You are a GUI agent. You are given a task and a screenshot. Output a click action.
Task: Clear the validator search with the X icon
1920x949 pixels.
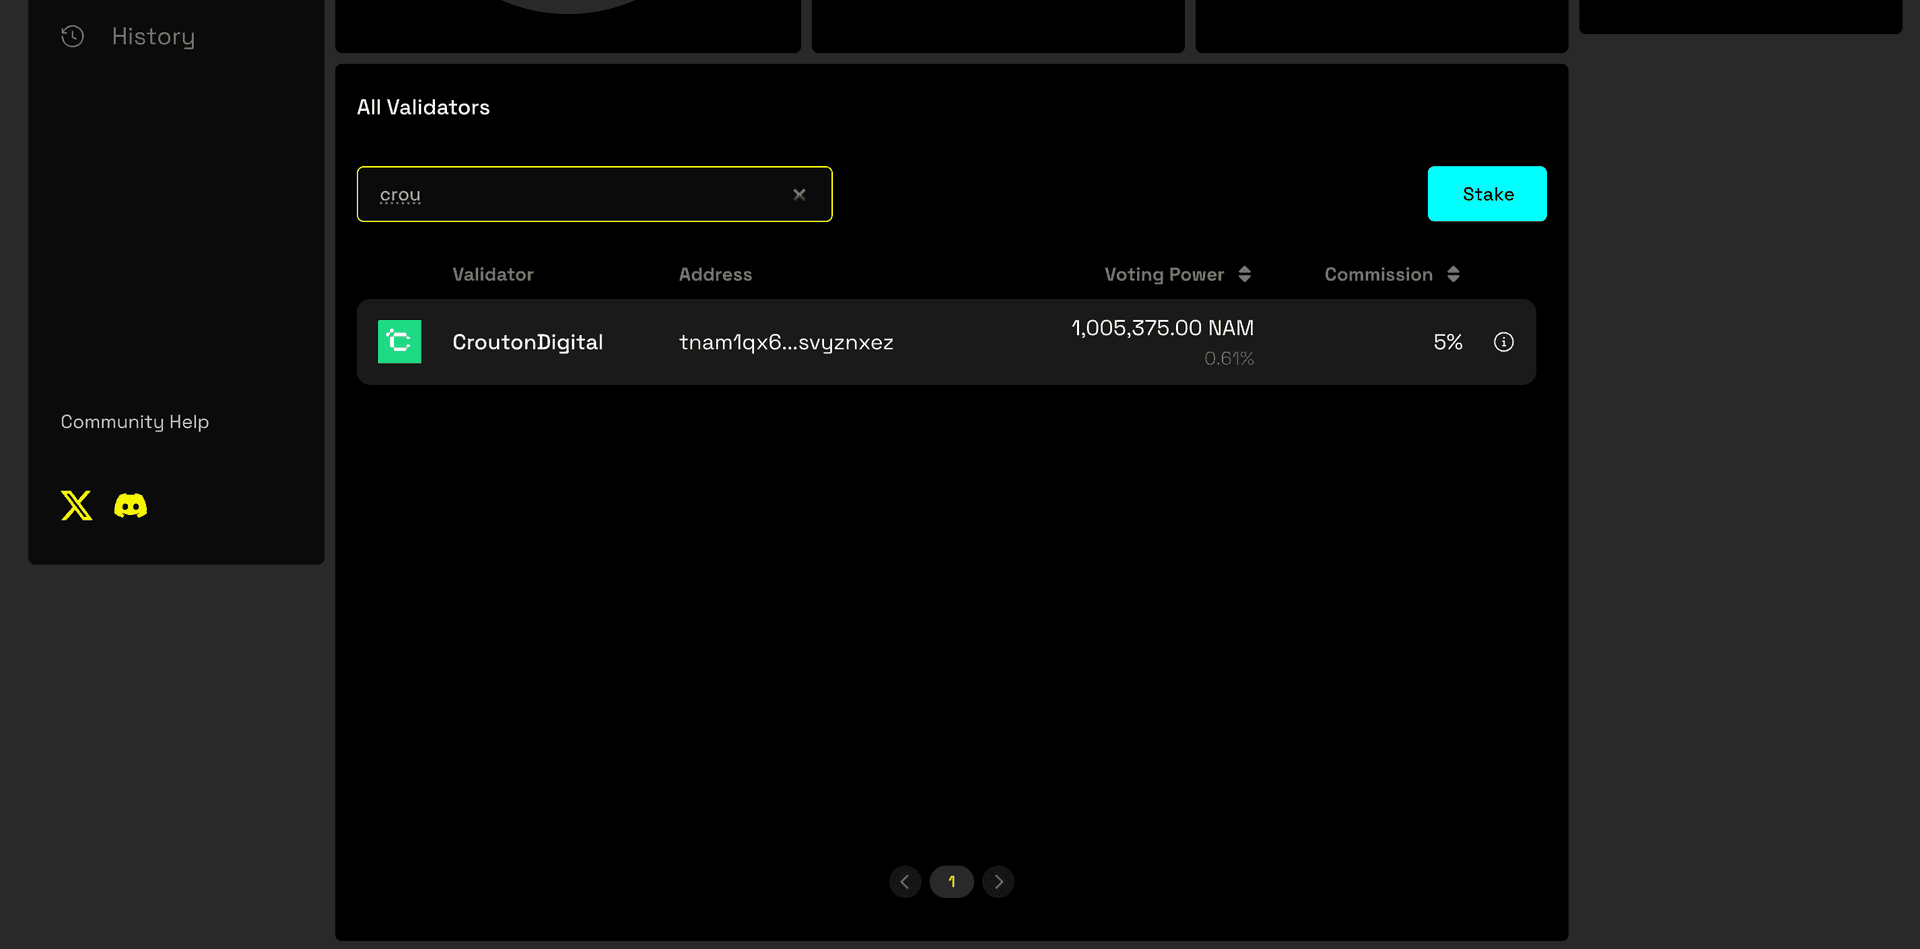click(x=799, y=195)
